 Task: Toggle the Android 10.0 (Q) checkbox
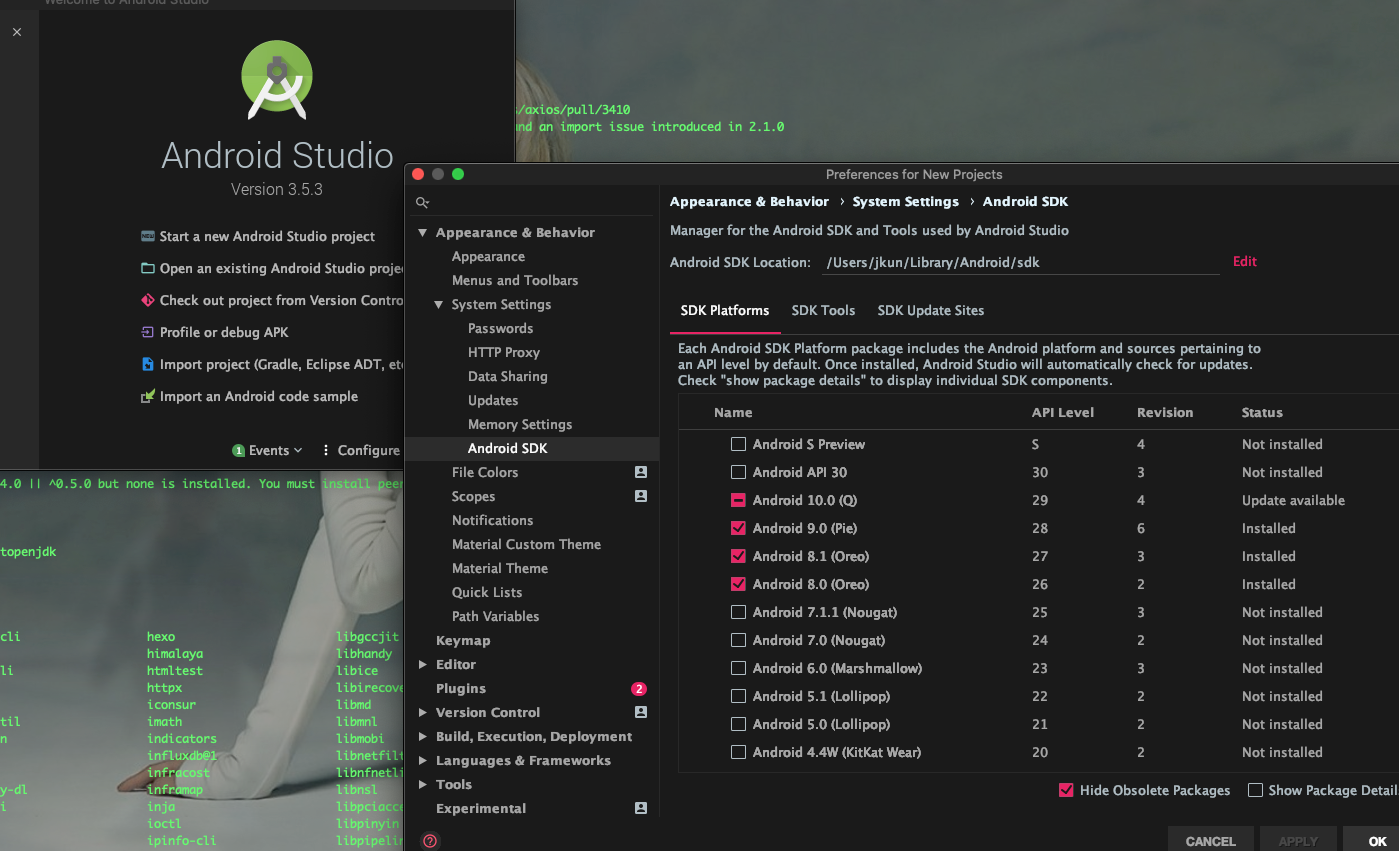[738, 500]
